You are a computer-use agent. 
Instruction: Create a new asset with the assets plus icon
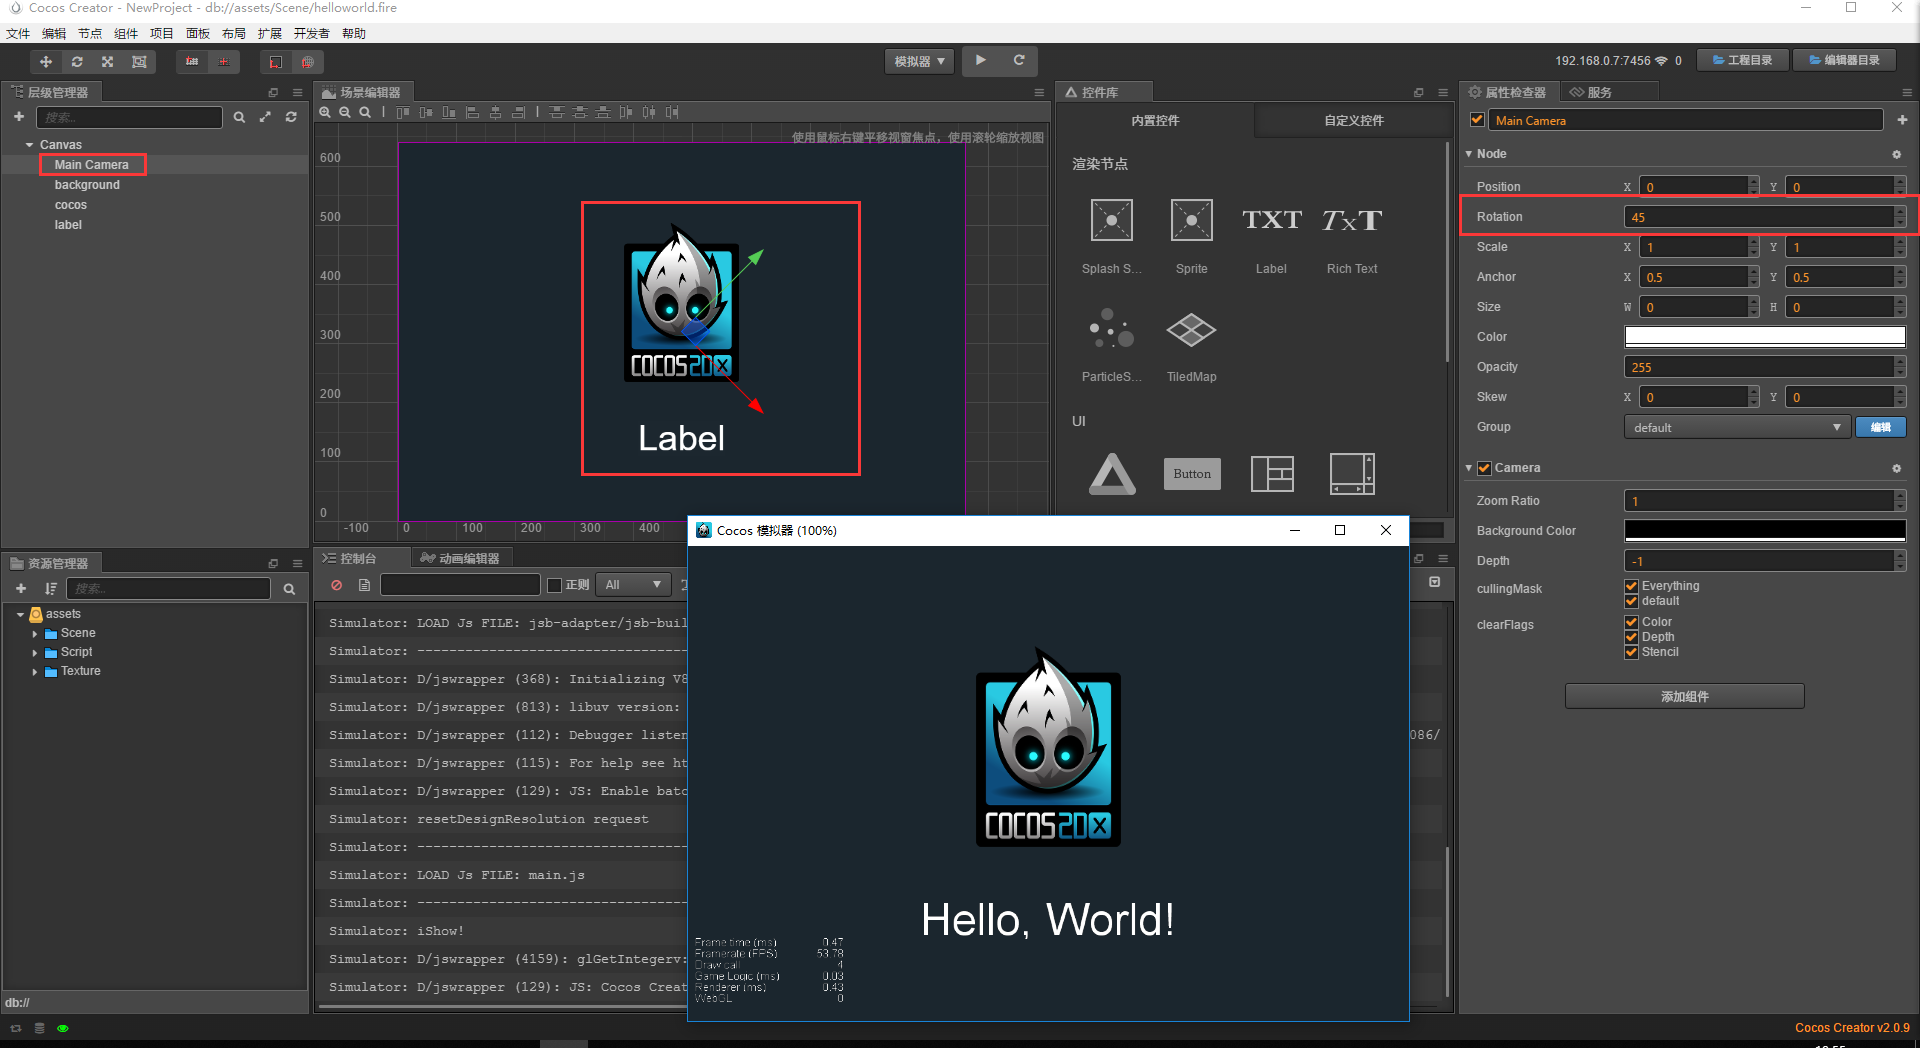21,589
